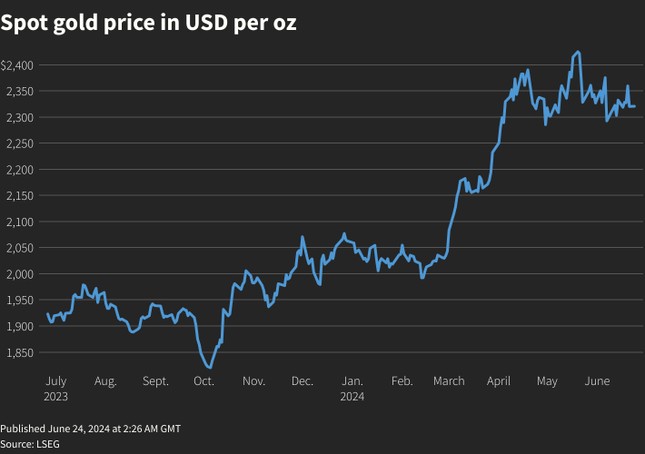Viewport: 645px width, 454px height.
Task: Click the $2,400 y-axis label
Action: click(17, 65)
